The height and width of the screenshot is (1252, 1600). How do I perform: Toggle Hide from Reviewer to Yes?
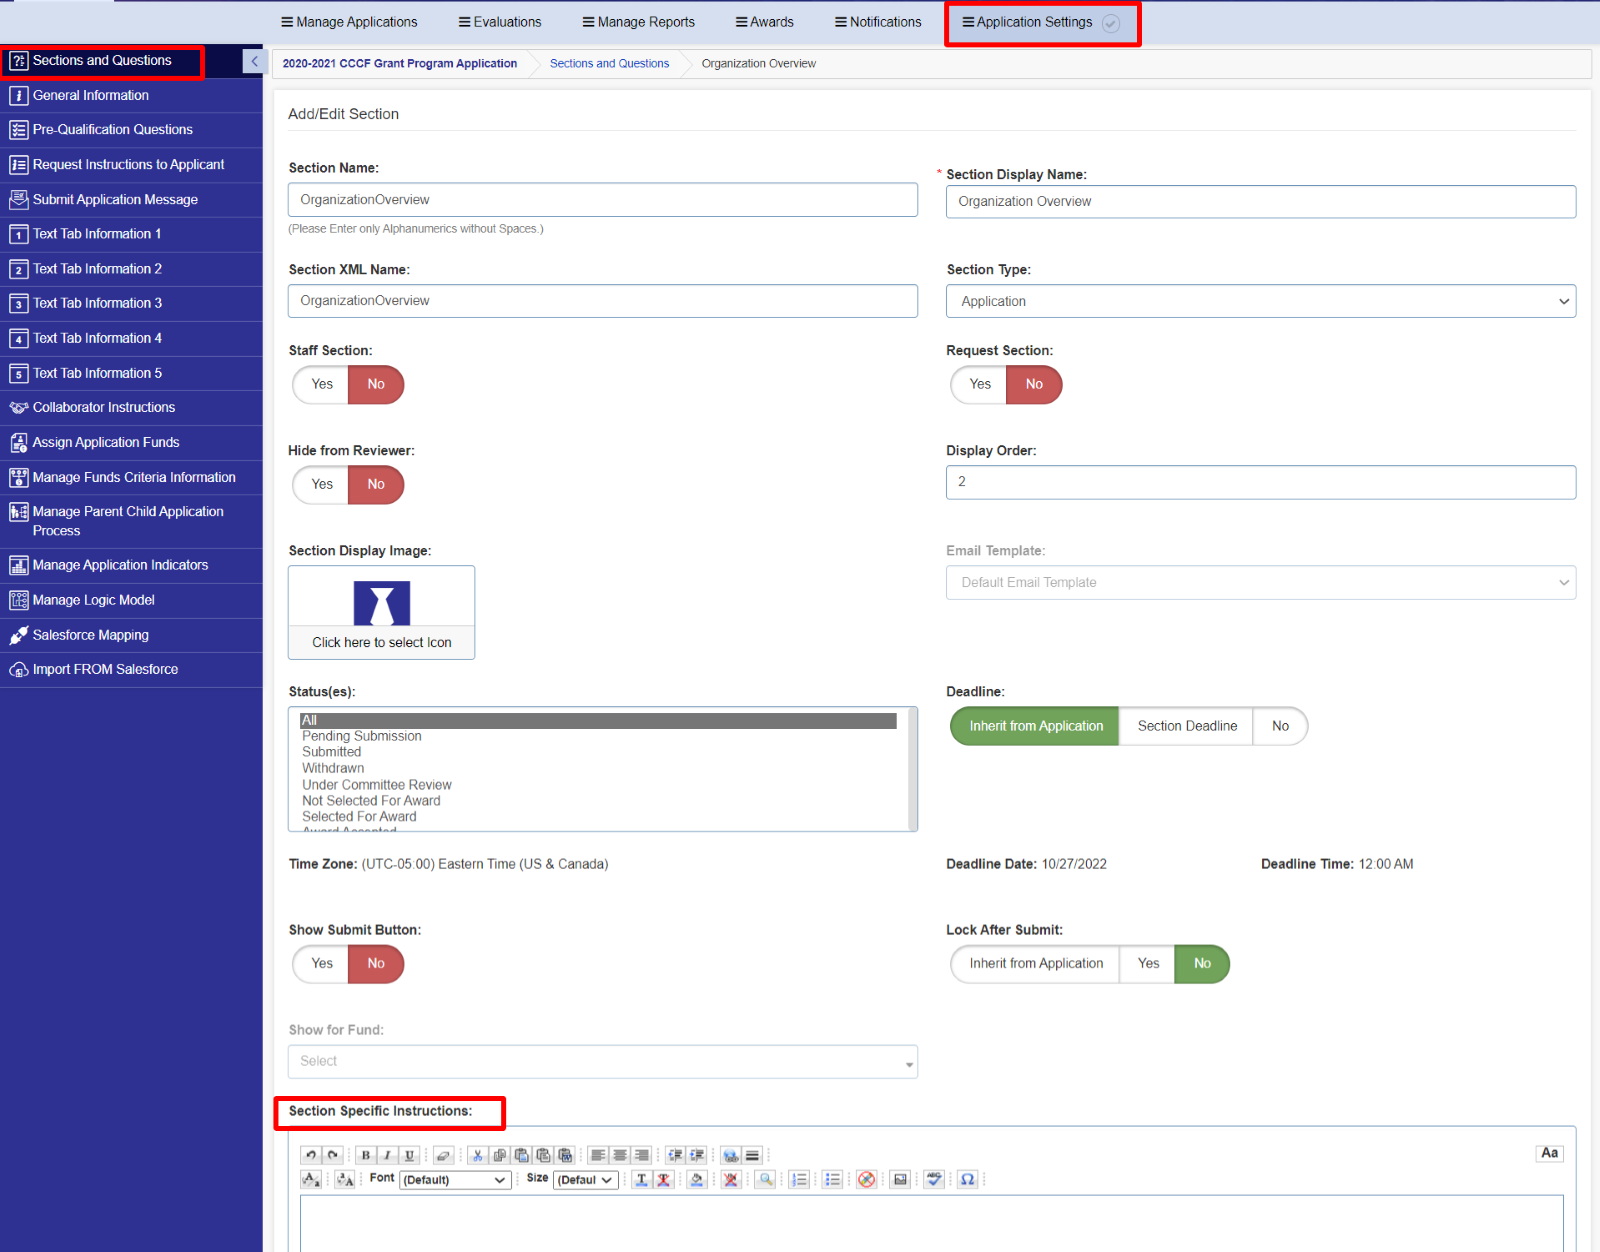pos(320,484)
